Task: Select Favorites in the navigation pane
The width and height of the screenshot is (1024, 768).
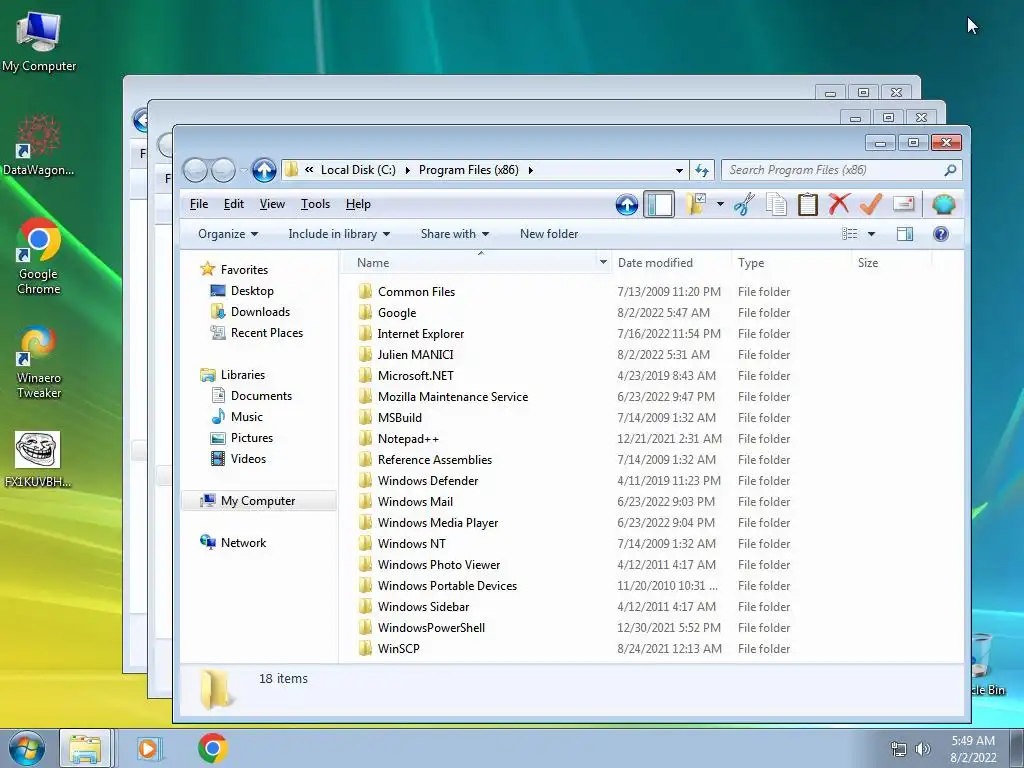Action: pyautogui.click(x=244, y=270)
